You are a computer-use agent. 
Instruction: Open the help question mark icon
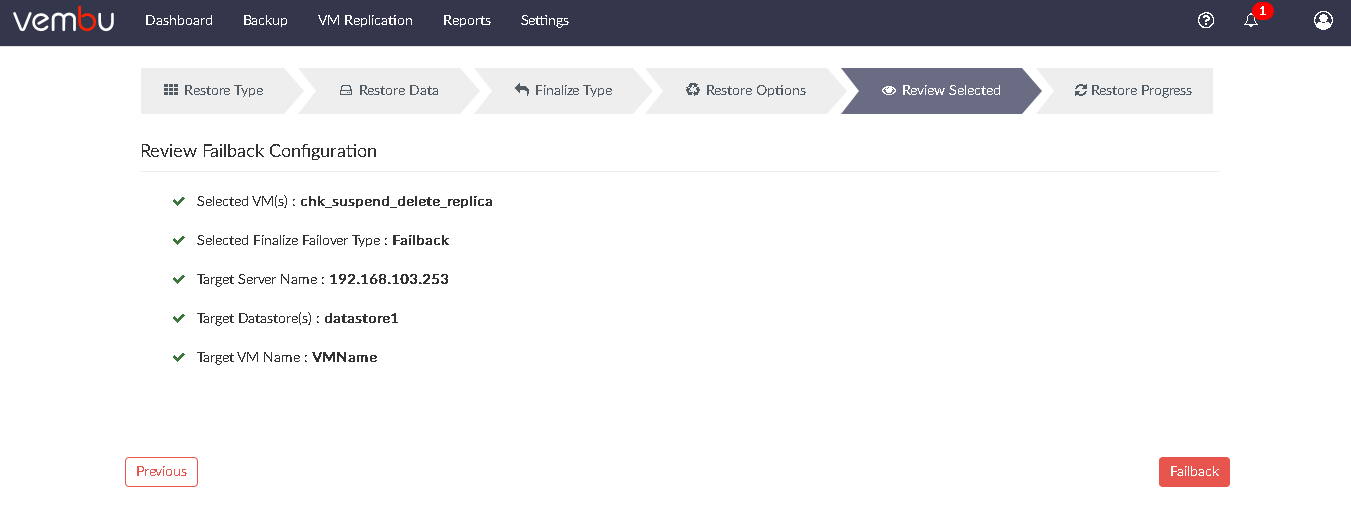pyautogui.click(x=1206, y=20)
